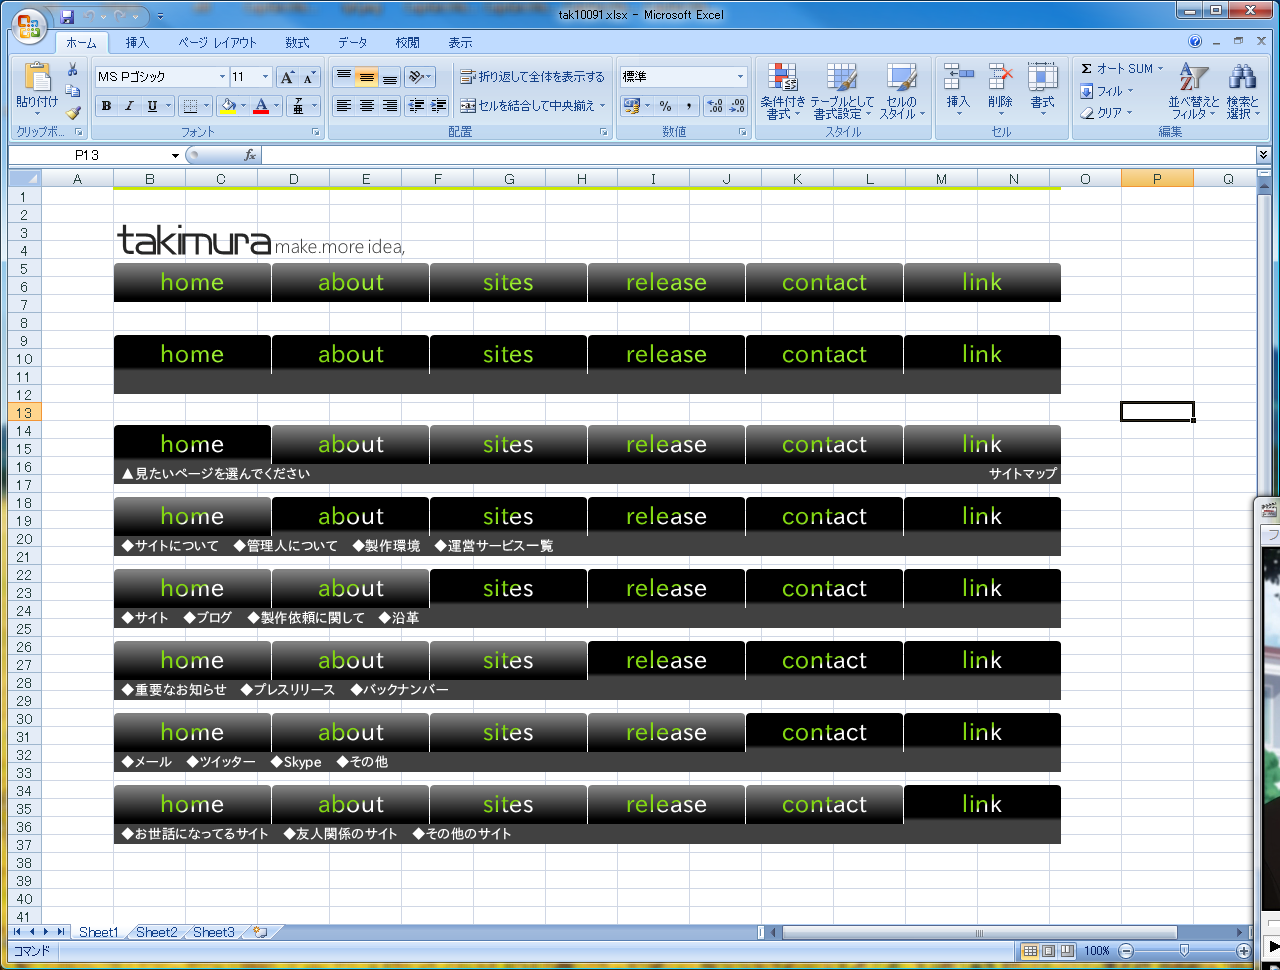The height and width of the screenshot is (970, 1280).
Task: Click the Insert cells (挿入) icon
Action: coord(958,78)
